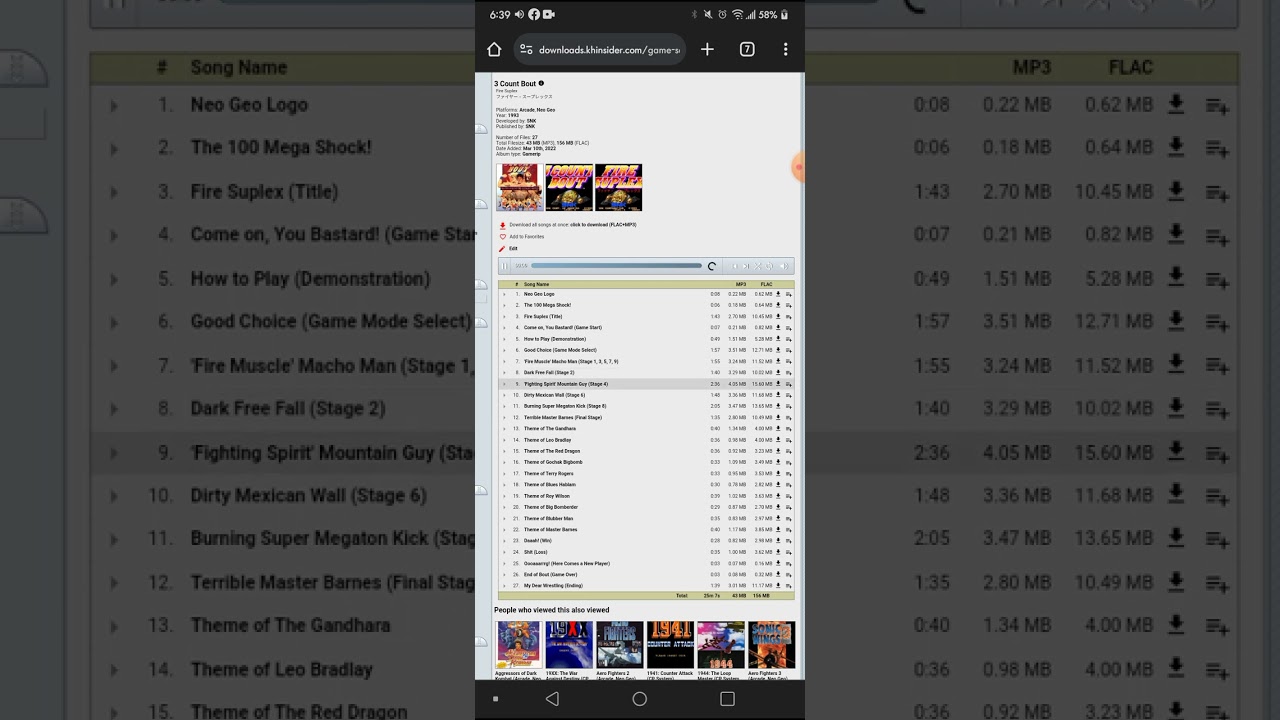Tap the Android home circle button
This screenshot has height=720, width=1280.
(x=640, y=699)
